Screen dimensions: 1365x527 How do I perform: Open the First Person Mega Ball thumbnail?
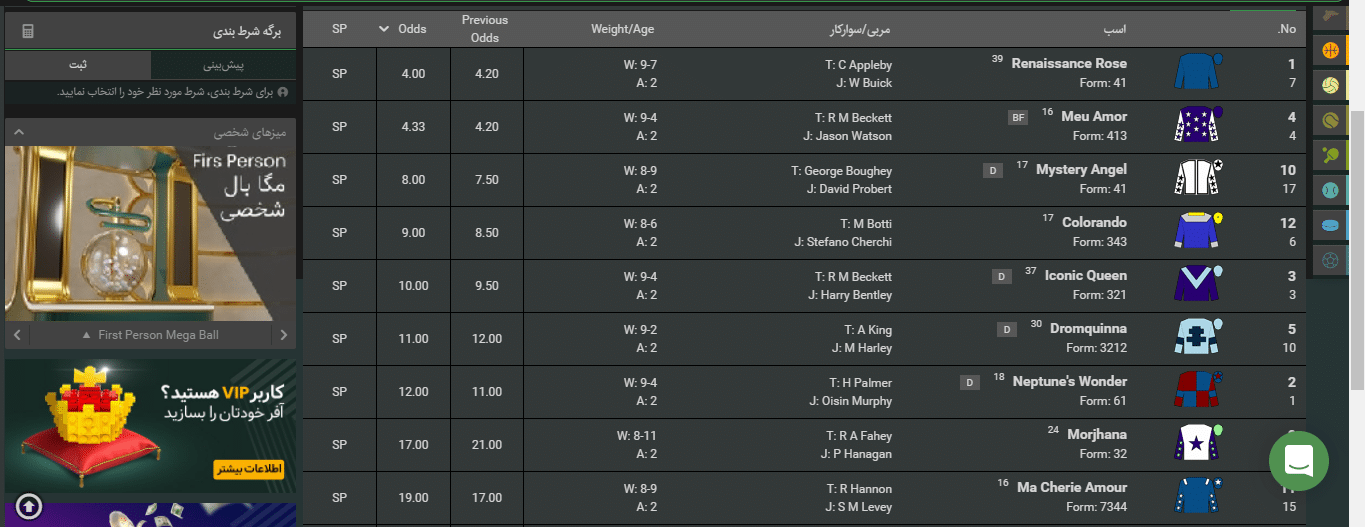[x=150, y=234]
